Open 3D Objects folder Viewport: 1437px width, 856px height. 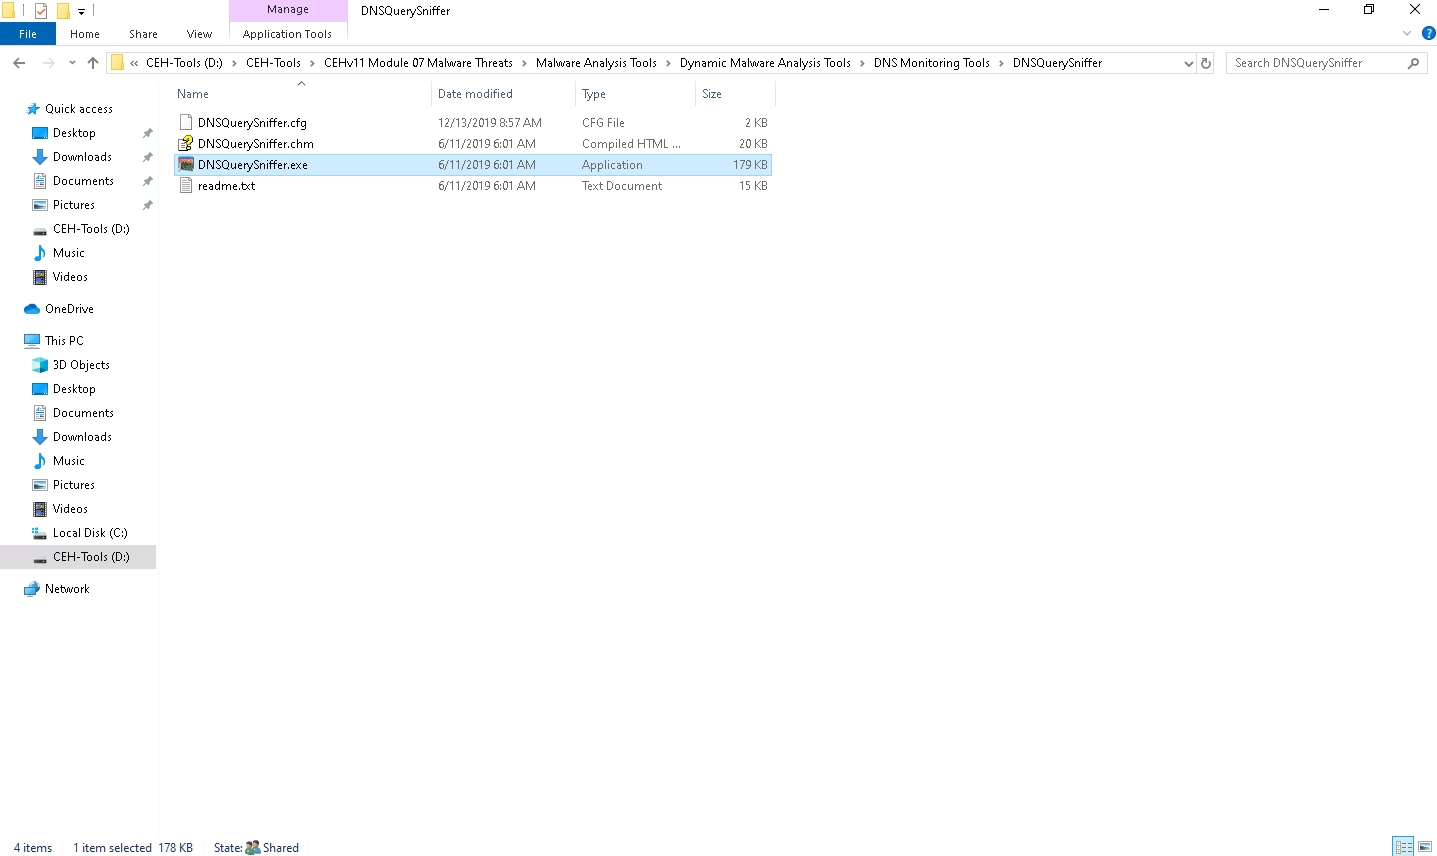(81, 365)
